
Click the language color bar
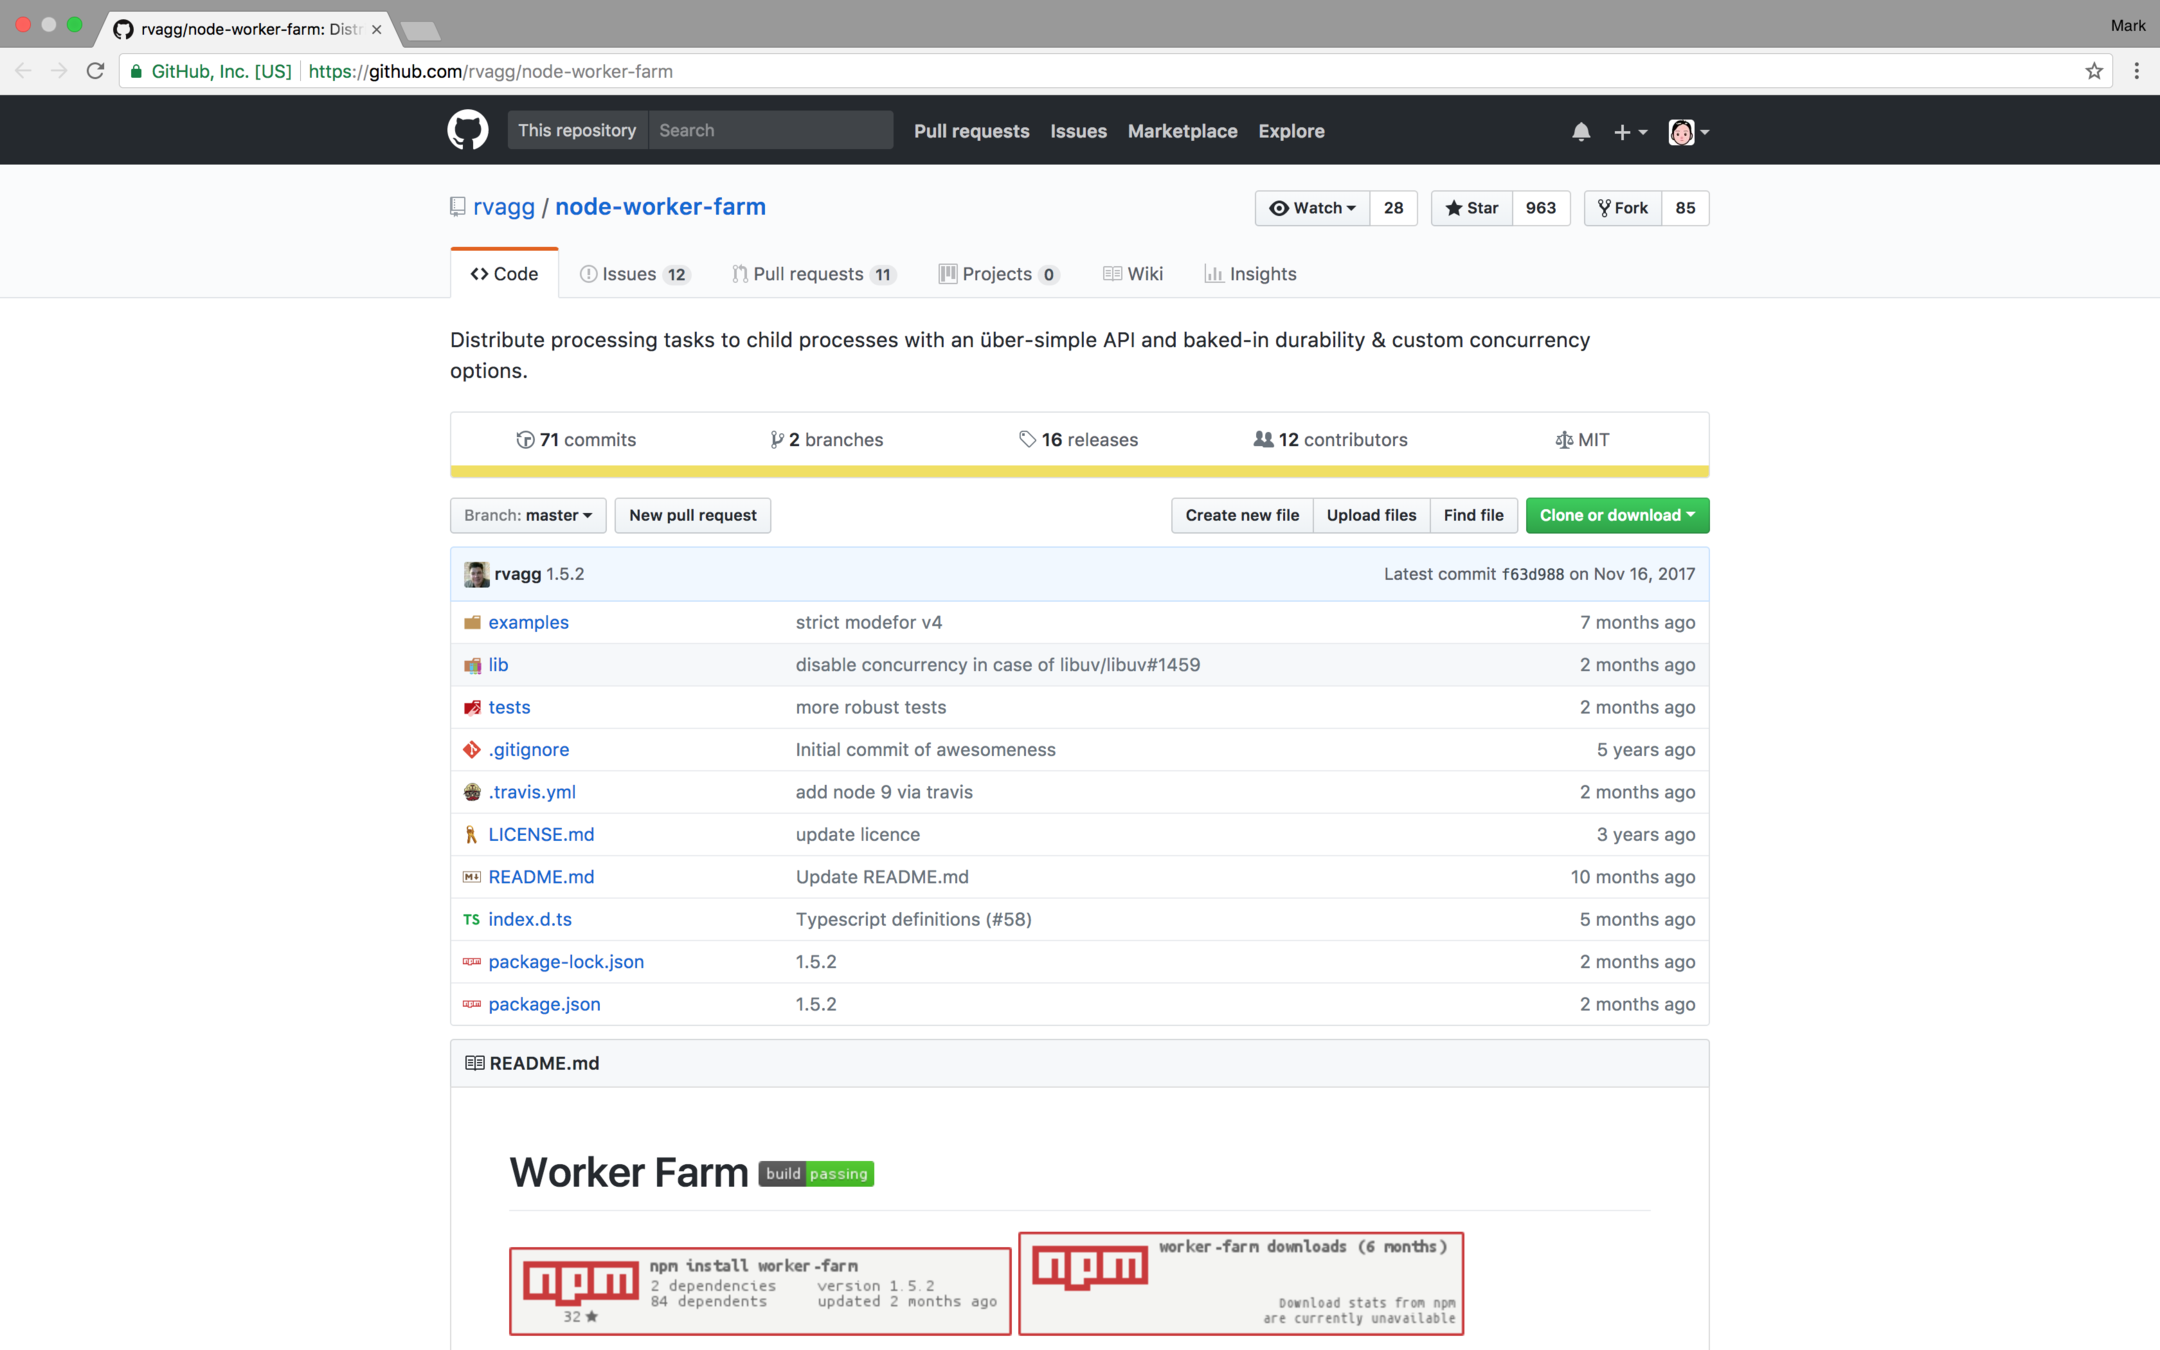(x=1079, y=471)
